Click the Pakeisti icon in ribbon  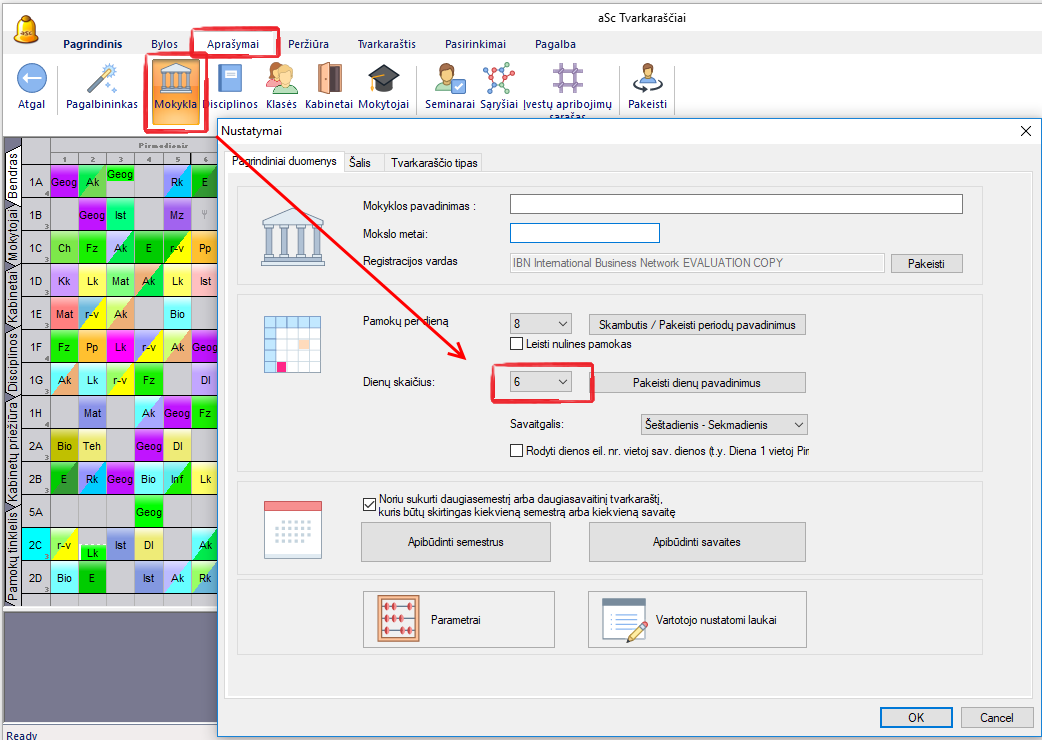647,79
